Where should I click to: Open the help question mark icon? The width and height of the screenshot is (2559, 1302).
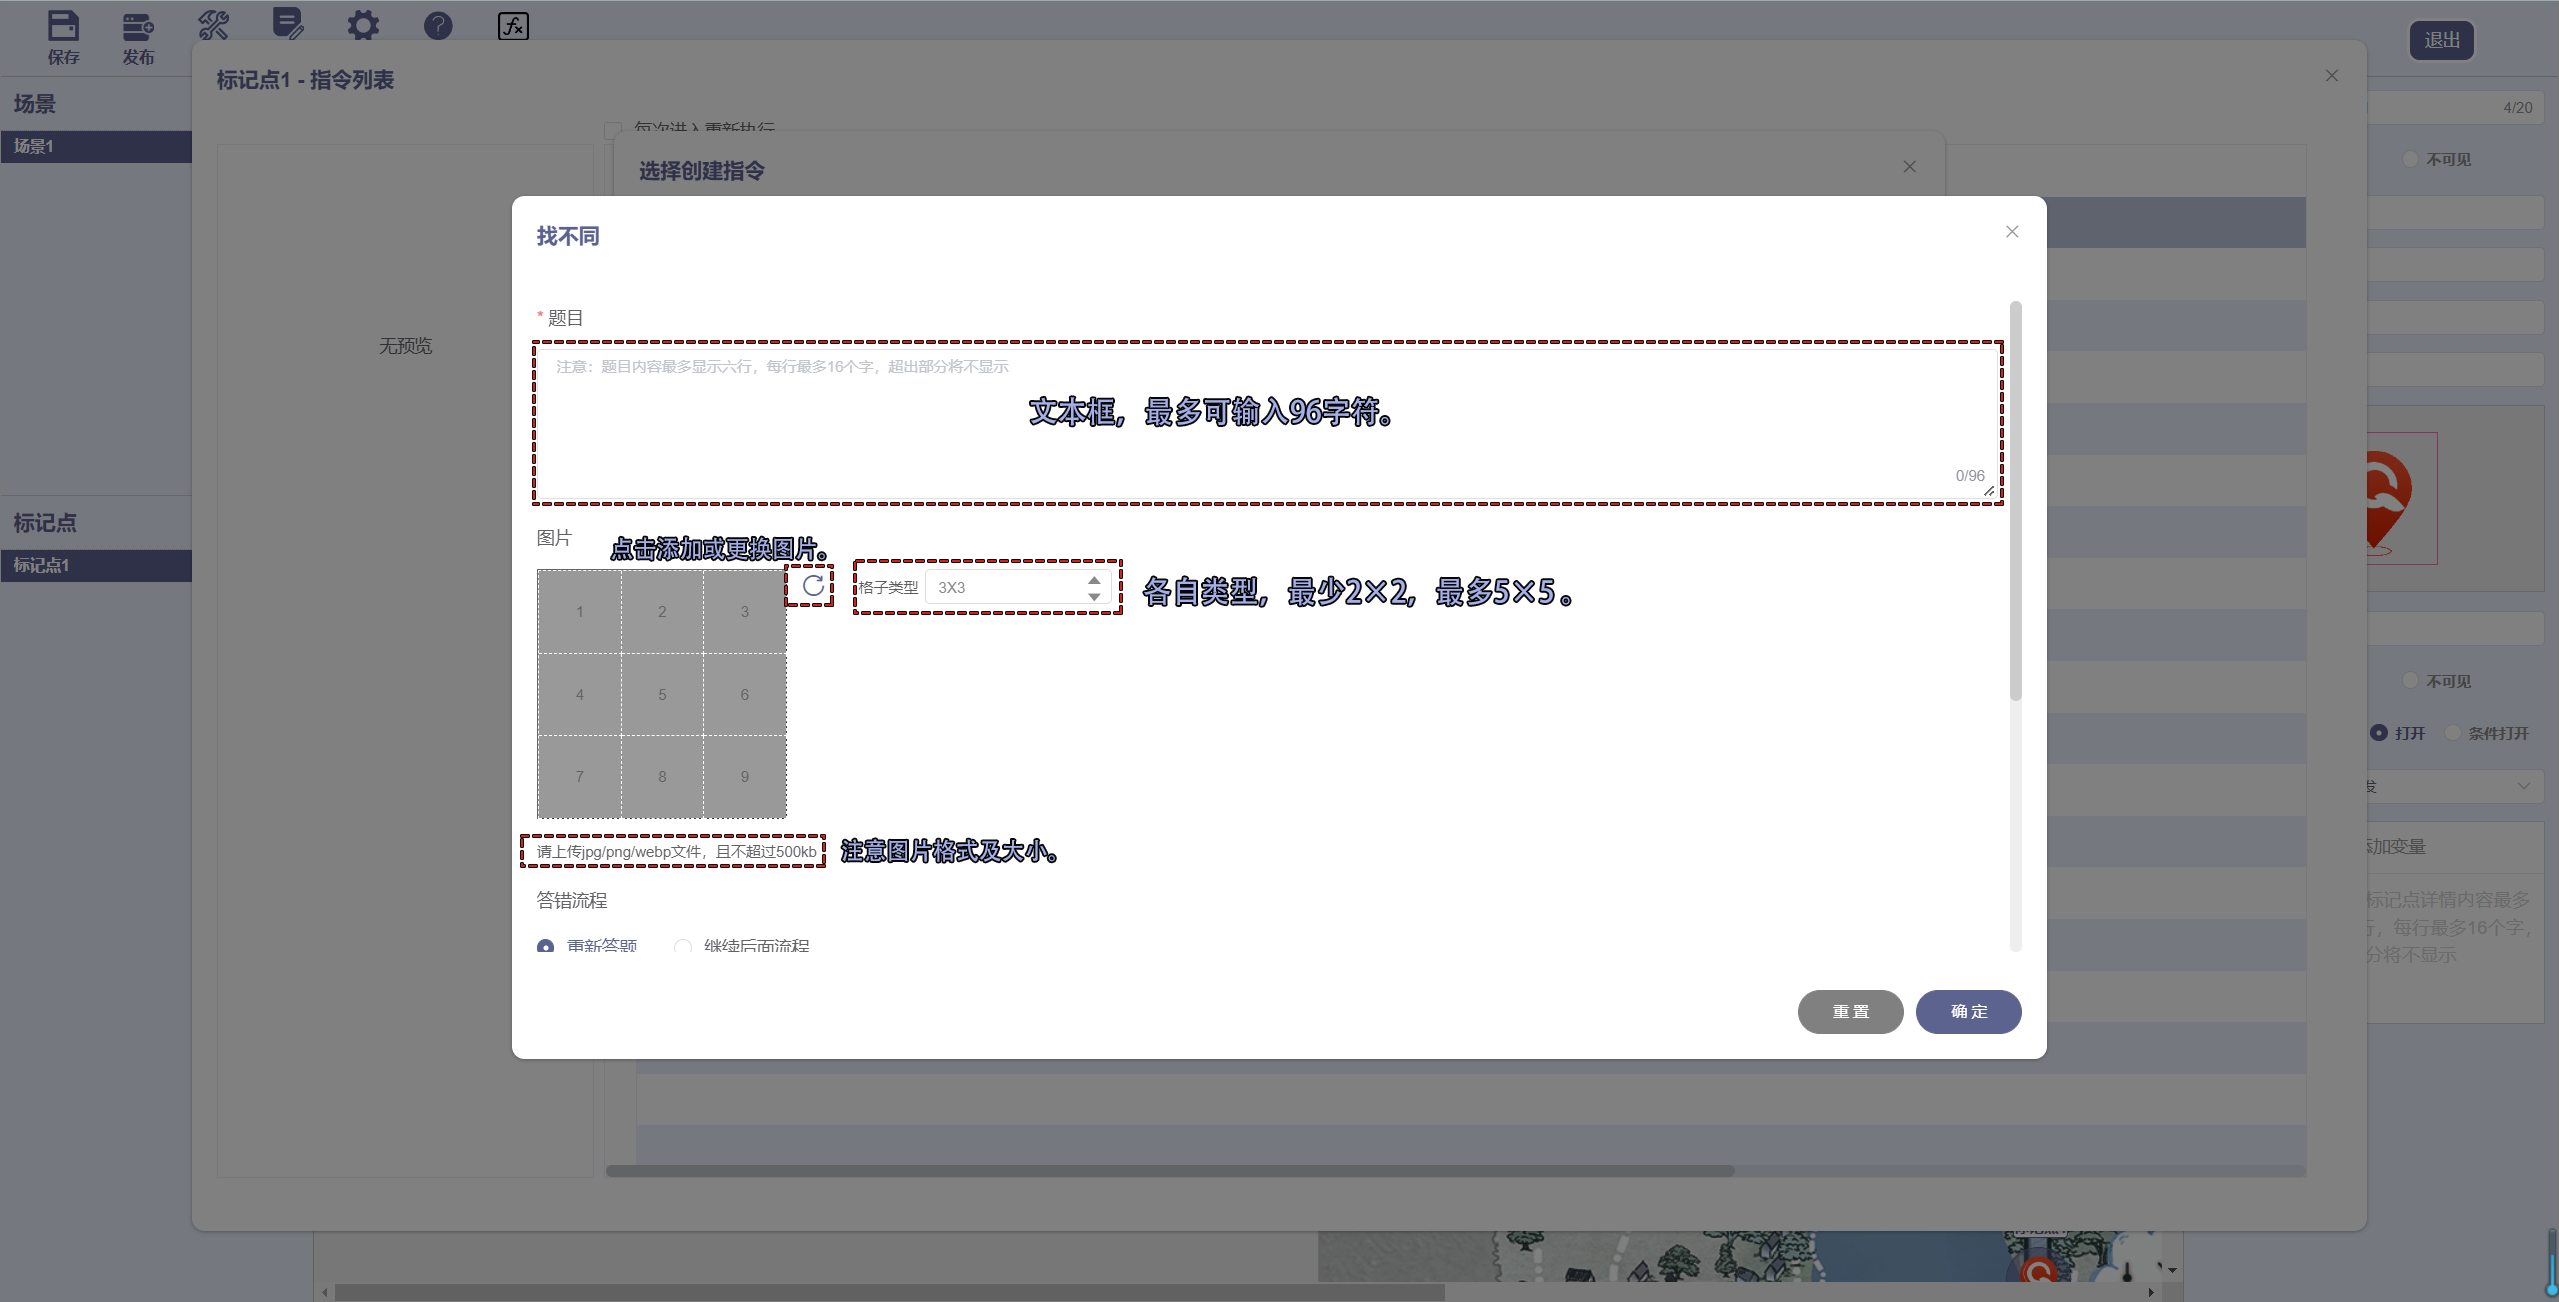pyautogui.click(x=438, y=25)
